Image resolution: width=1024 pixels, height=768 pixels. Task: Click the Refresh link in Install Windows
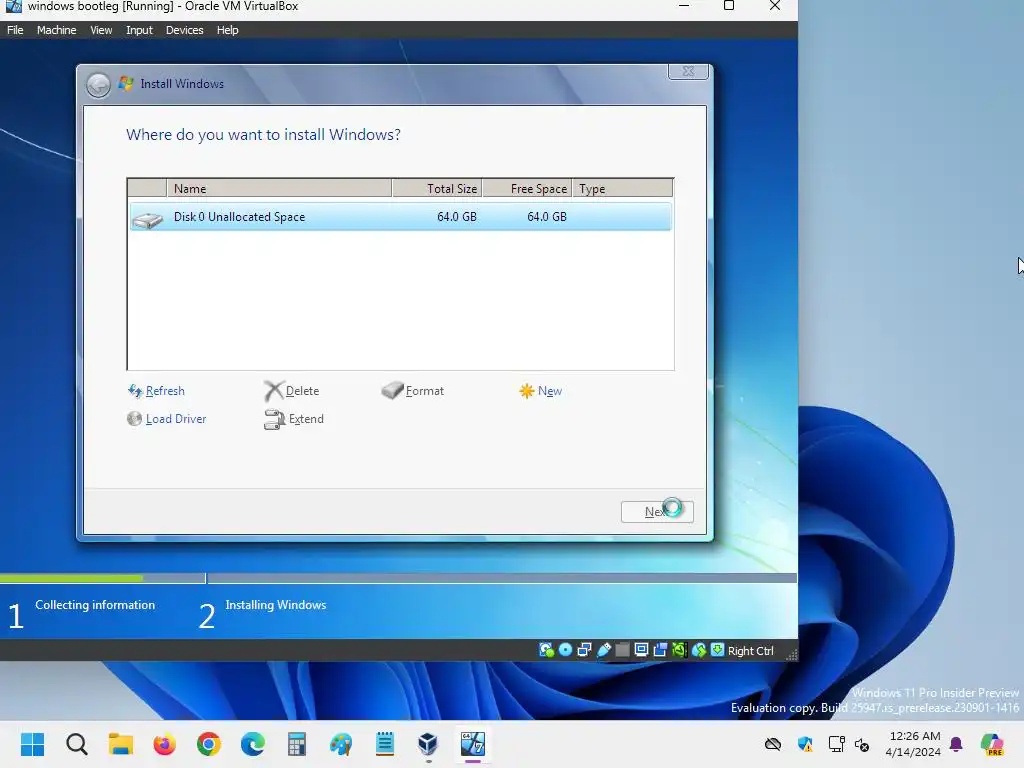(157, 391)
